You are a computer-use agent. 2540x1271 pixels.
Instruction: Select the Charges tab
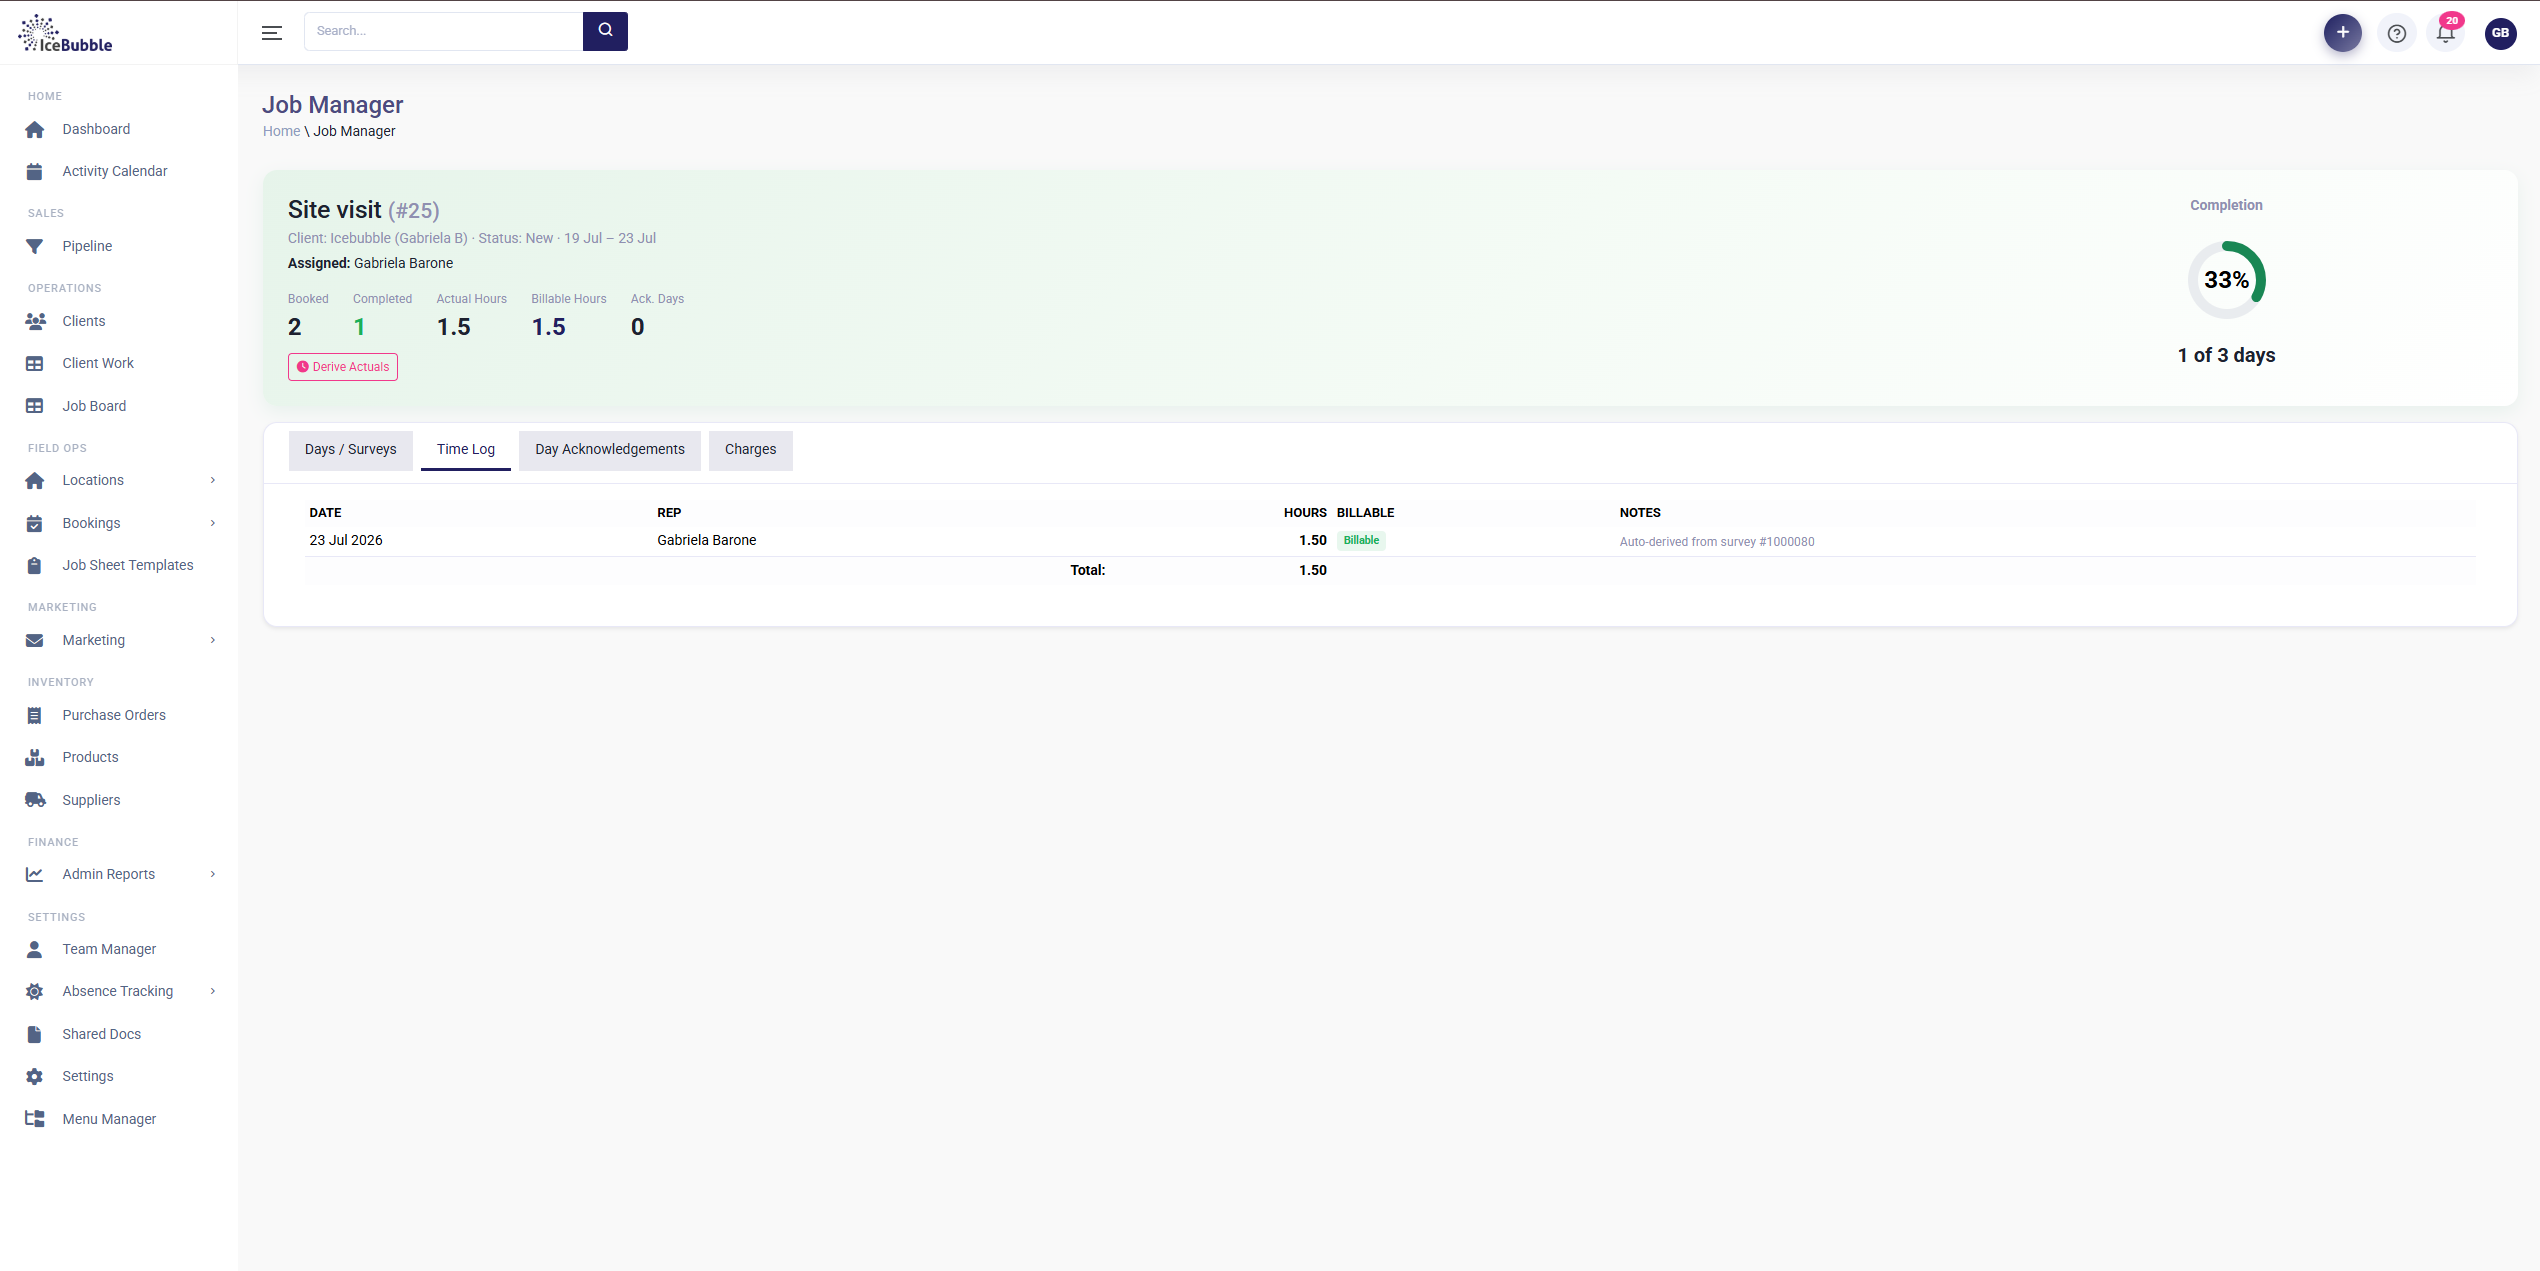tap(750, 450)
